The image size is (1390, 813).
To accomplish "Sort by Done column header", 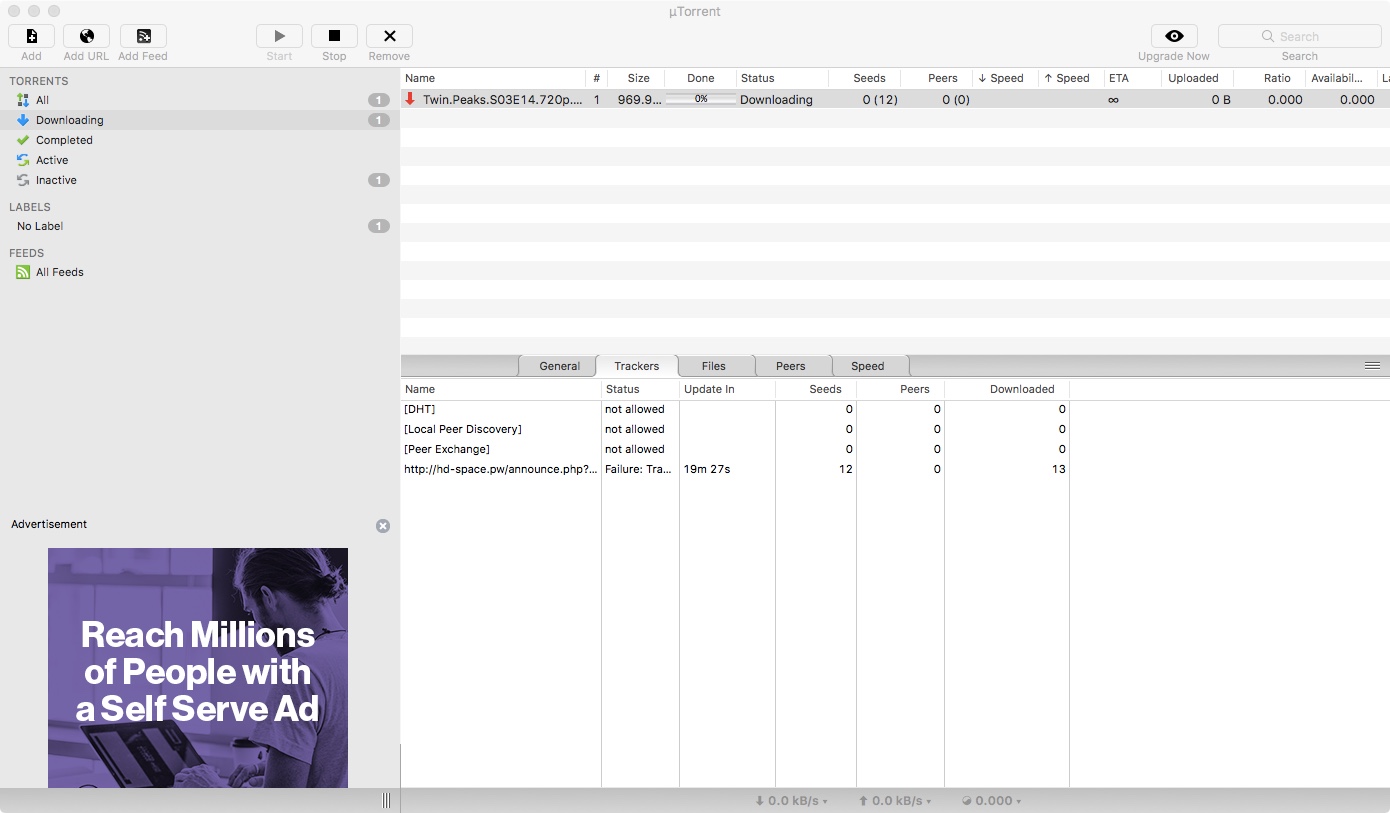I will [700, 78].
